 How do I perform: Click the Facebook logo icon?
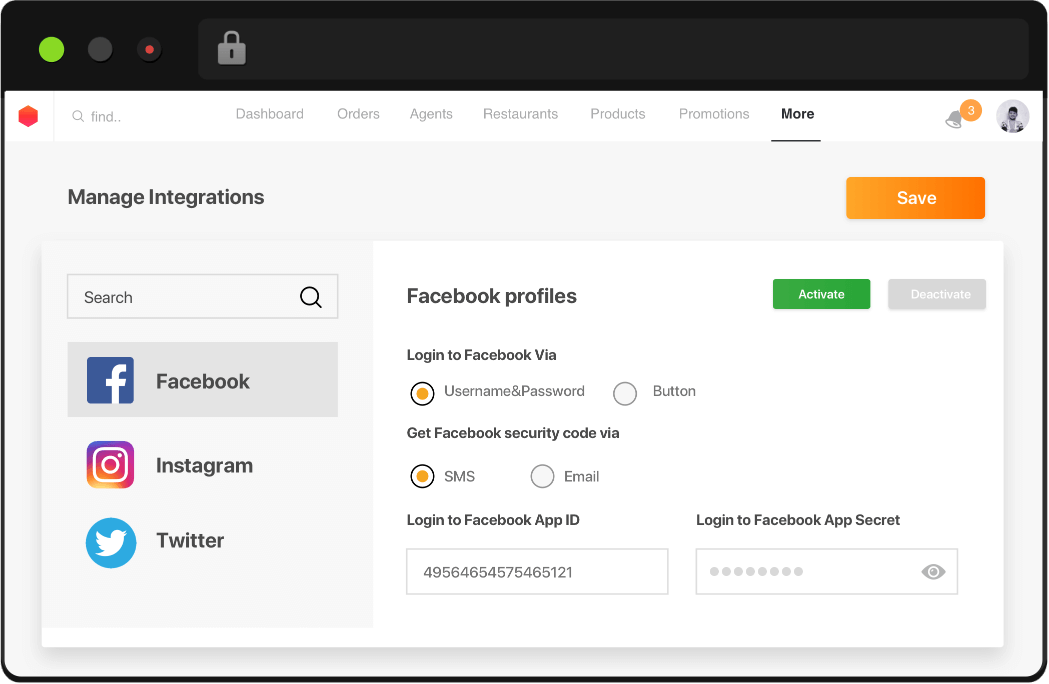[x=110, y=380]
